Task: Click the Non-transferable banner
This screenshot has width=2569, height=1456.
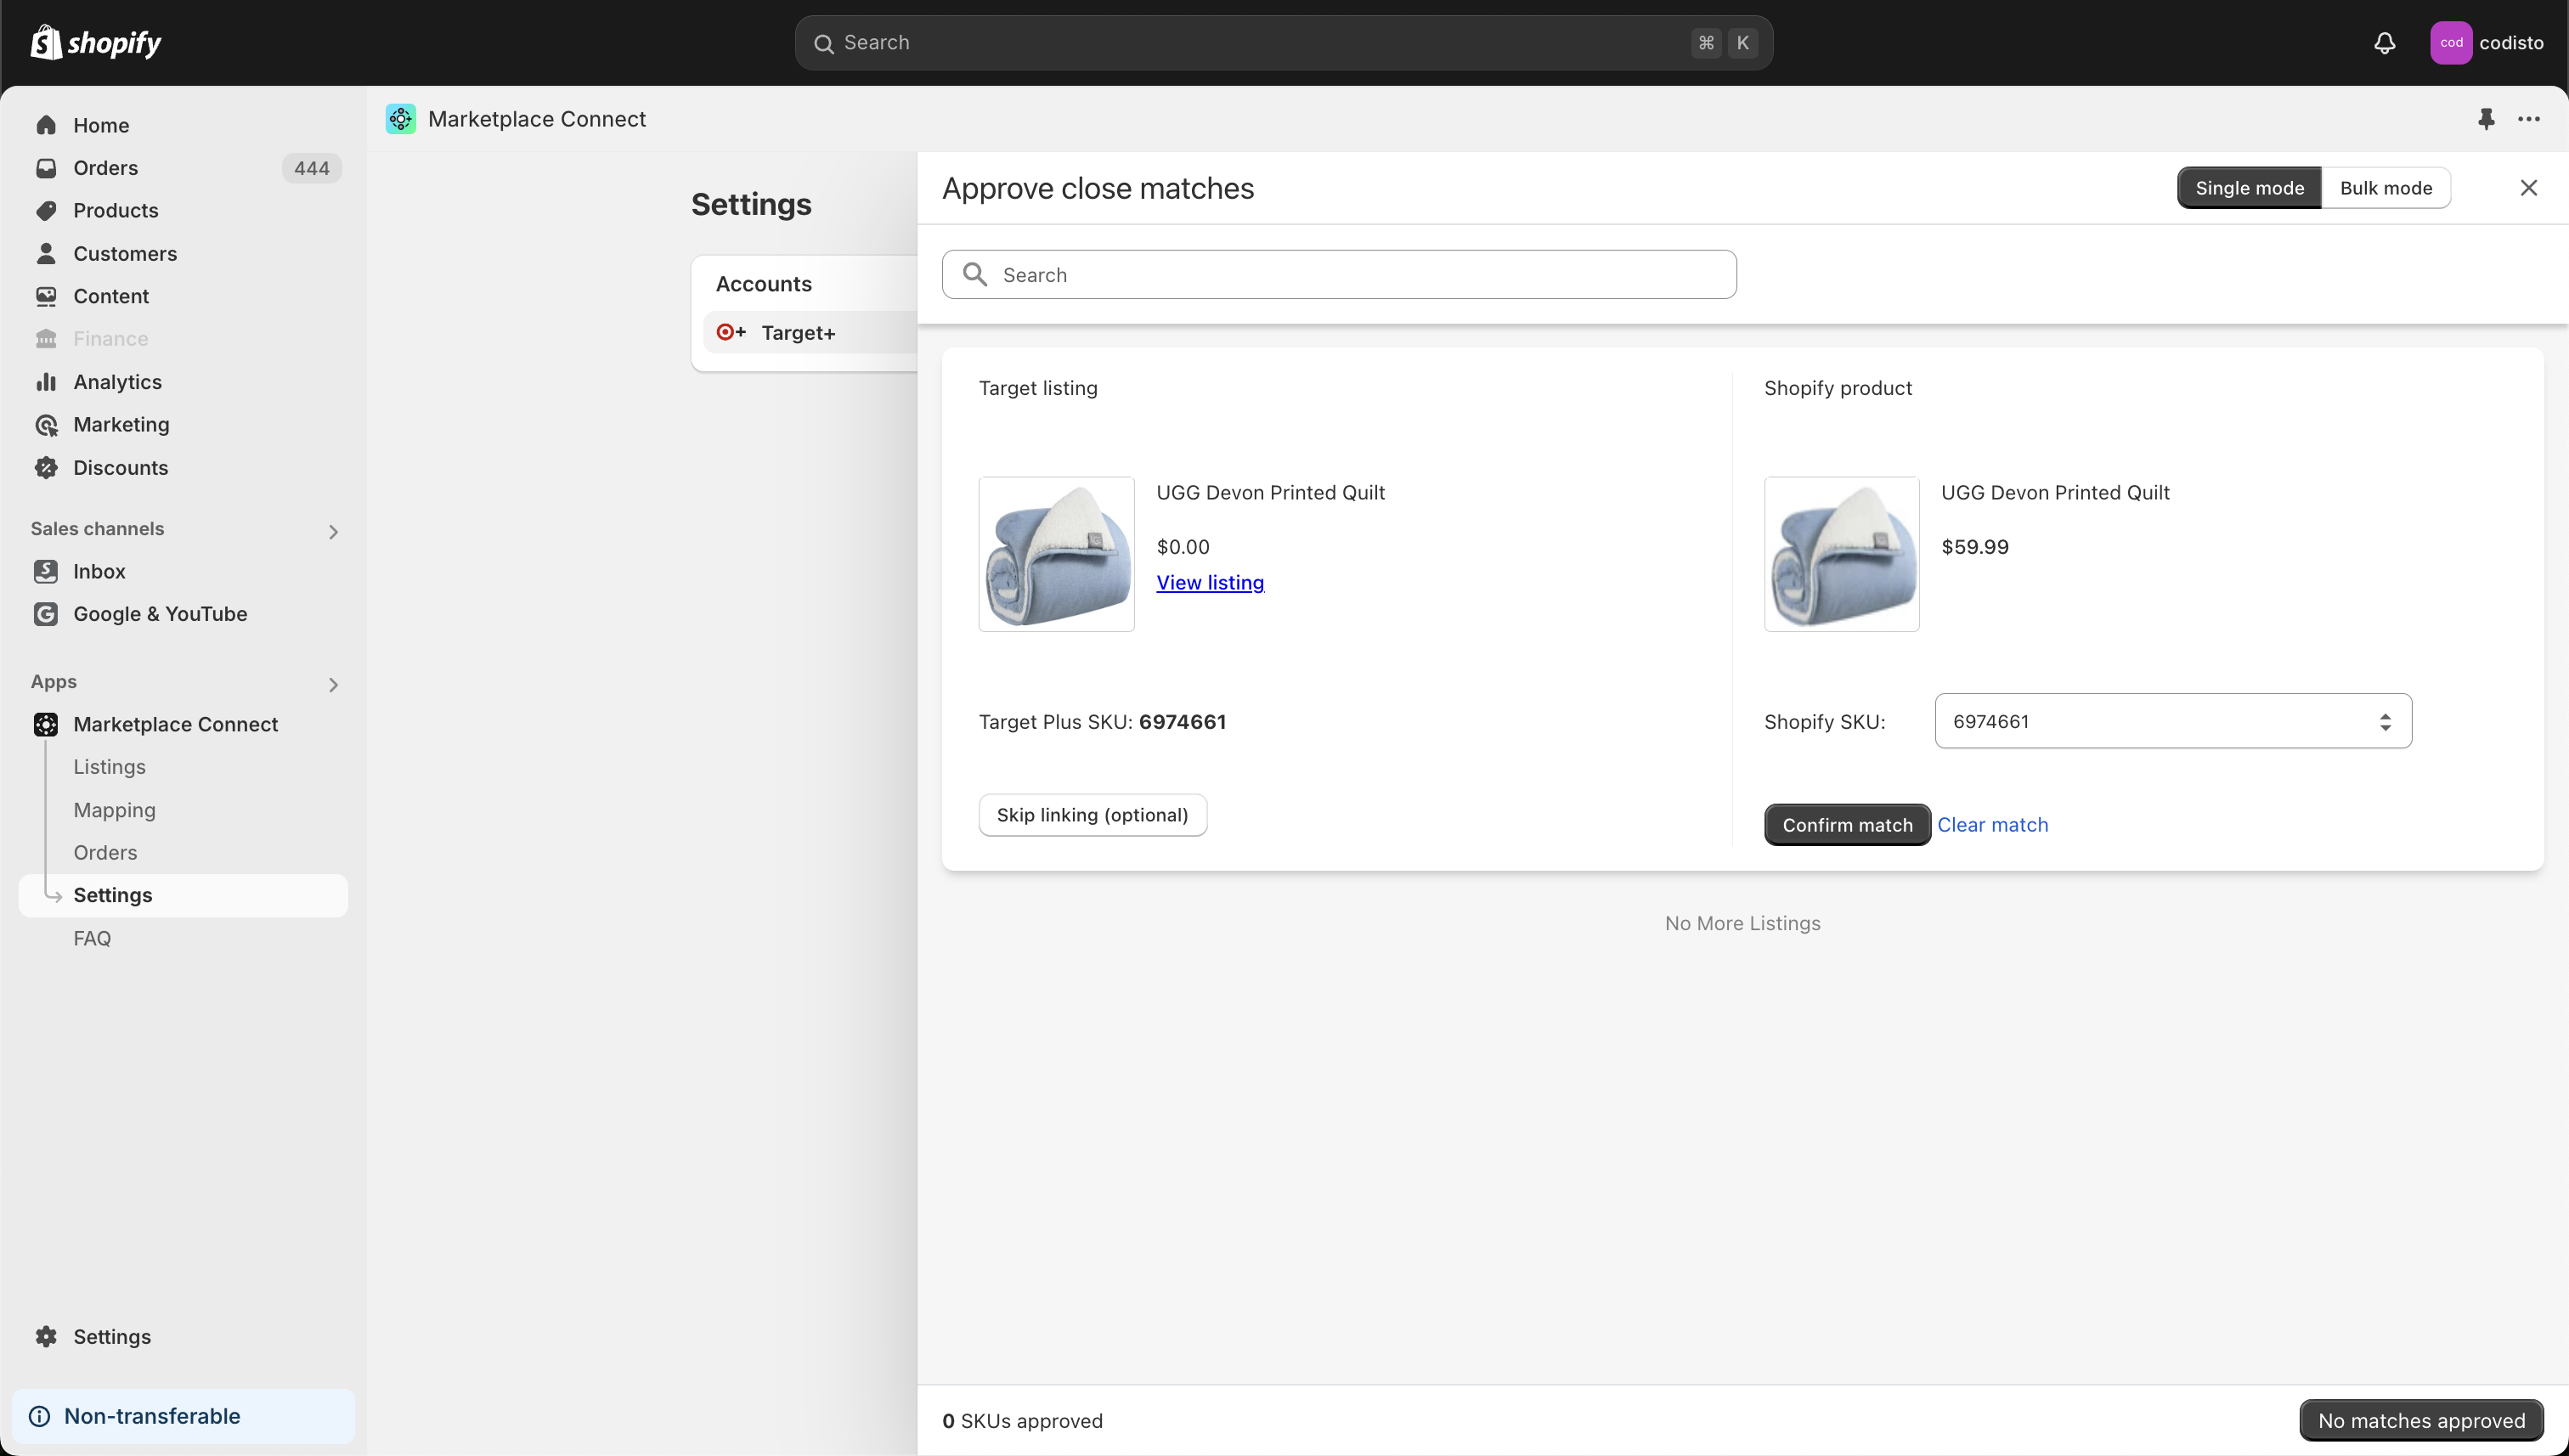Action: pos(183,1416)
